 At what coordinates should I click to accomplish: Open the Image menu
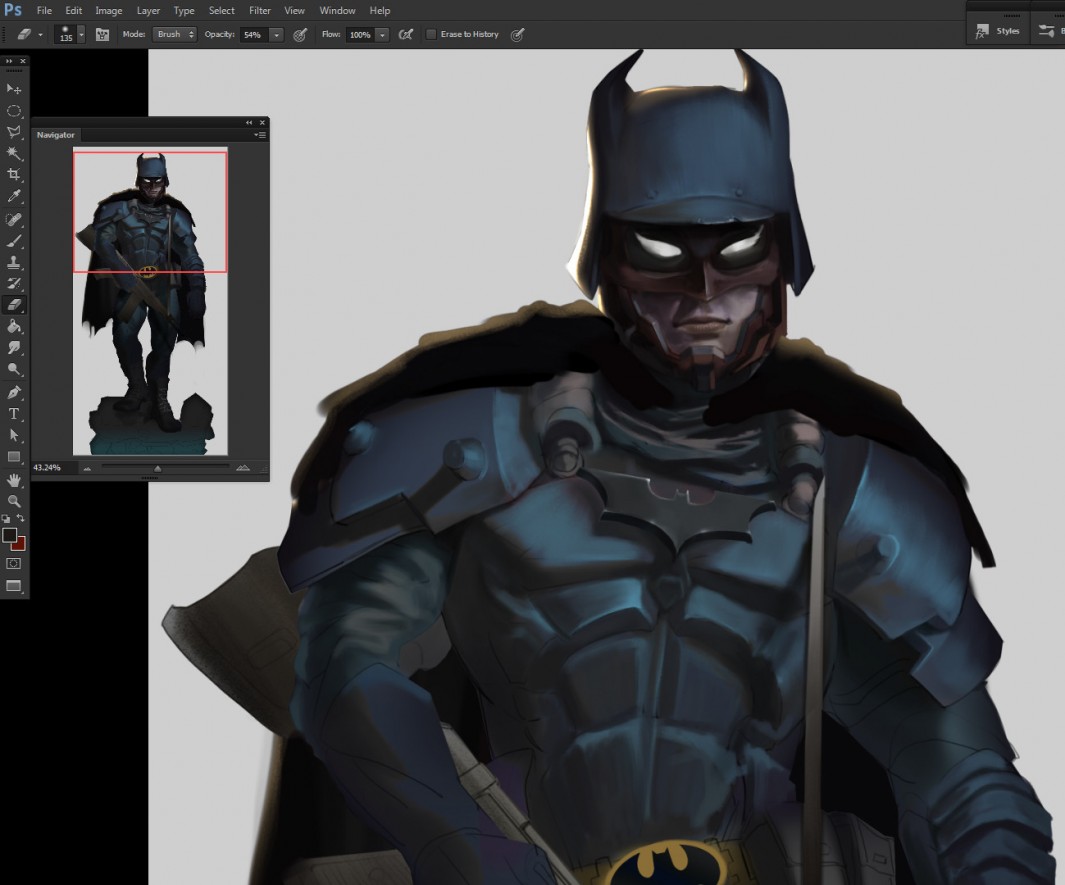click(x=109, y=10)
